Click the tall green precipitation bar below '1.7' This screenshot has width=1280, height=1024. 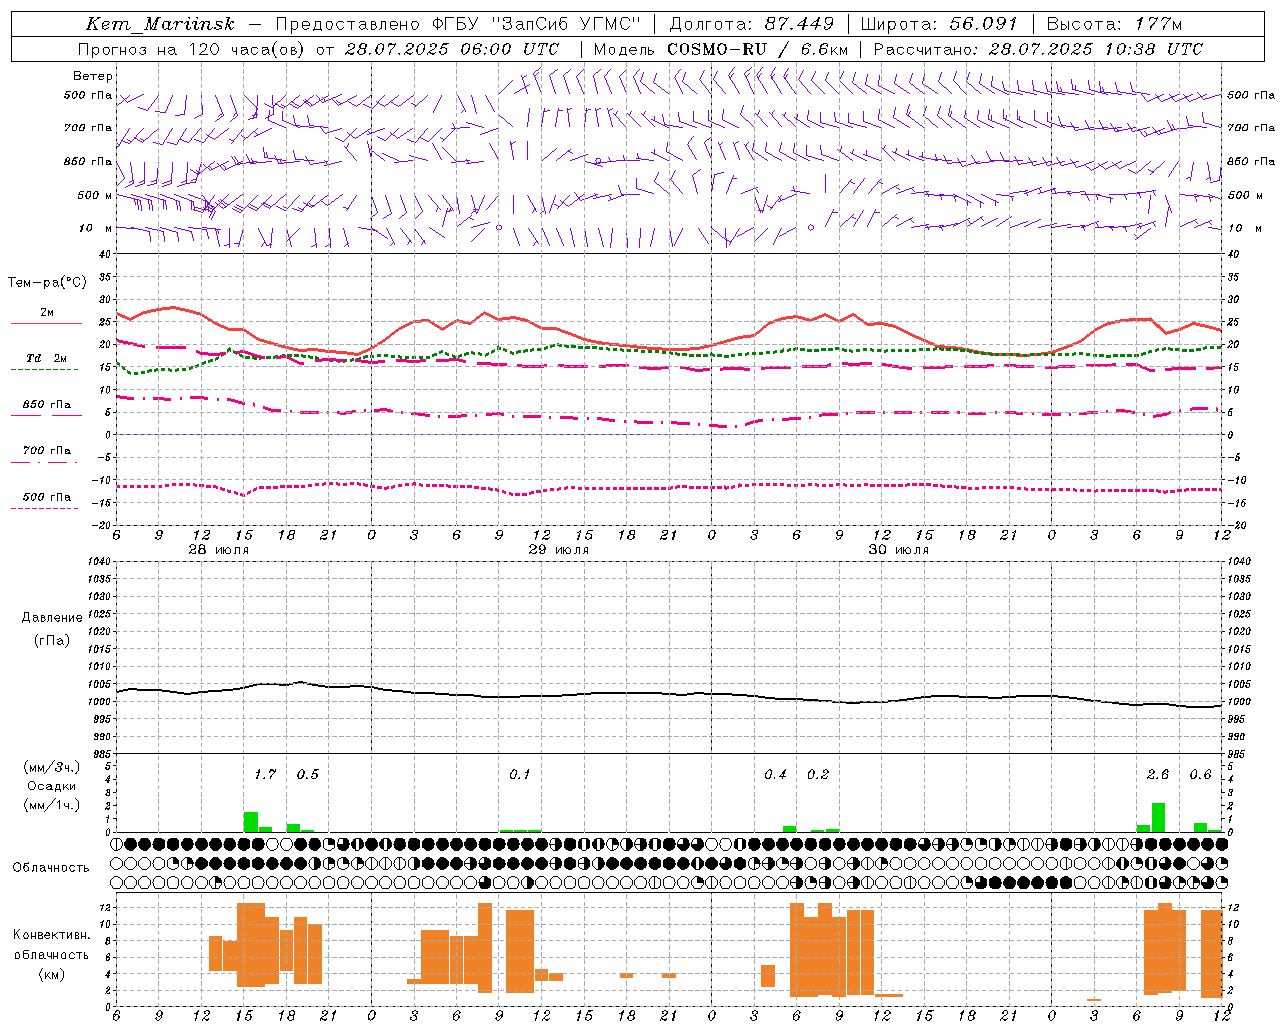coord(251,822)
